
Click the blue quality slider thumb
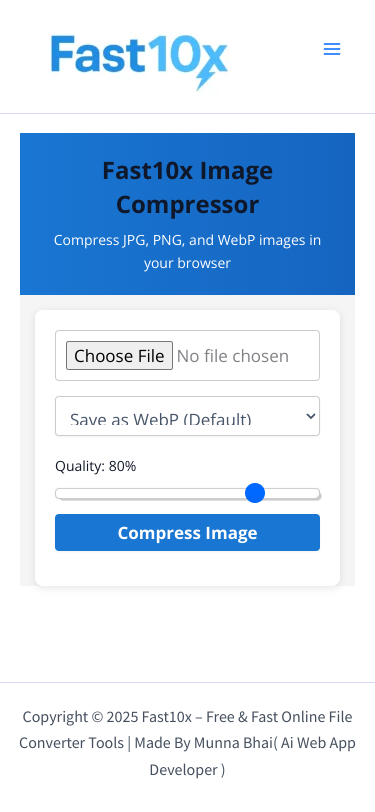(255, 493)
